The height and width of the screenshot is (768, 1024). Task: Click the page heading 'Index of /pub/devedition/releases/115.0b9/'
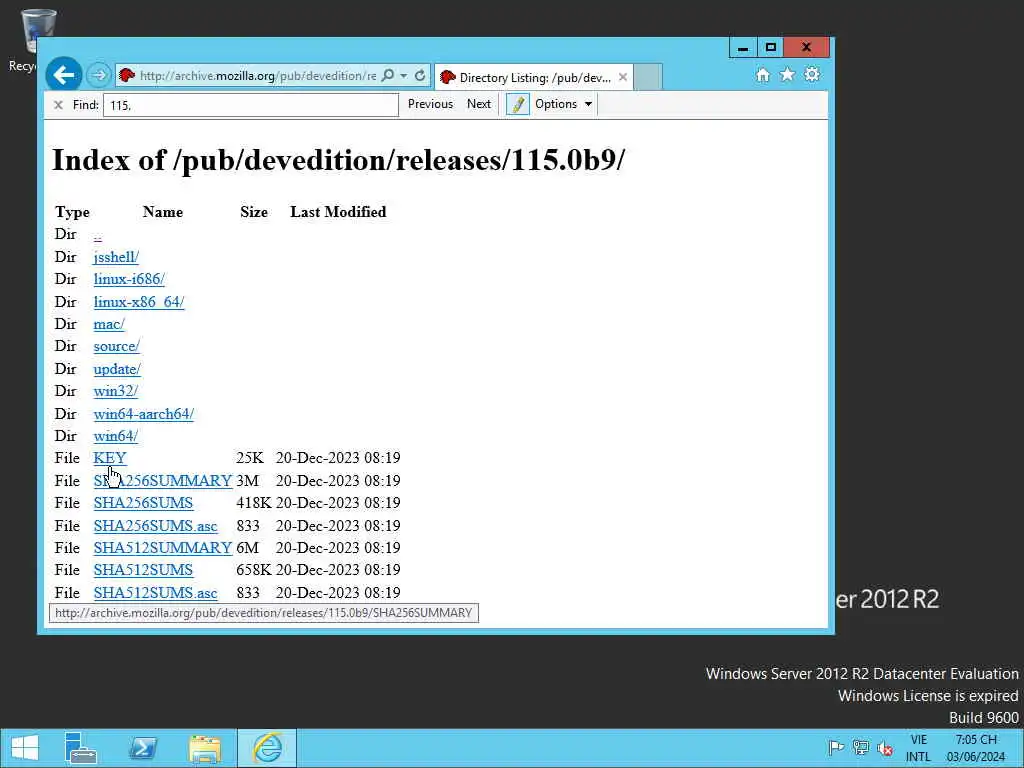click(x=338, y=160)
